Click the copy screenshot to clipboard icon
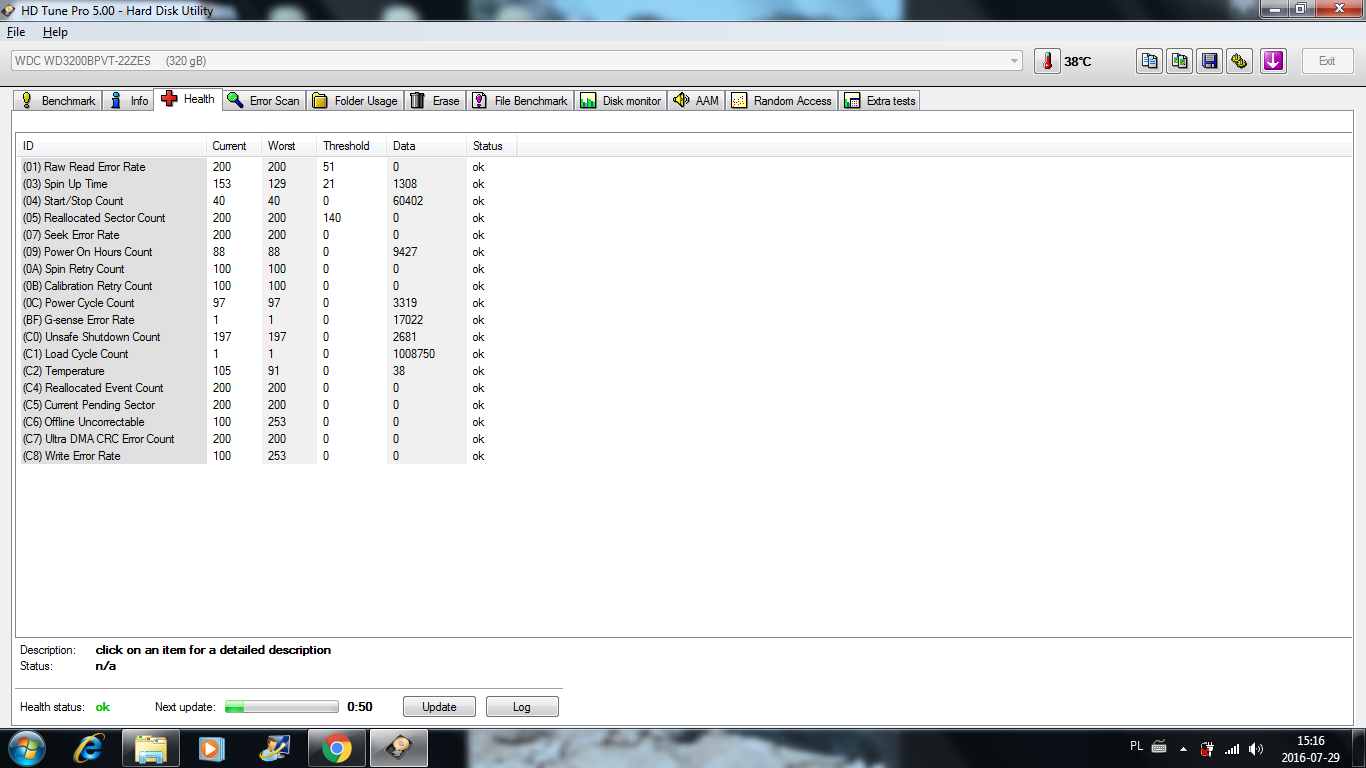This screenshot has height=768, width=1366. [x=1180, y=61]
